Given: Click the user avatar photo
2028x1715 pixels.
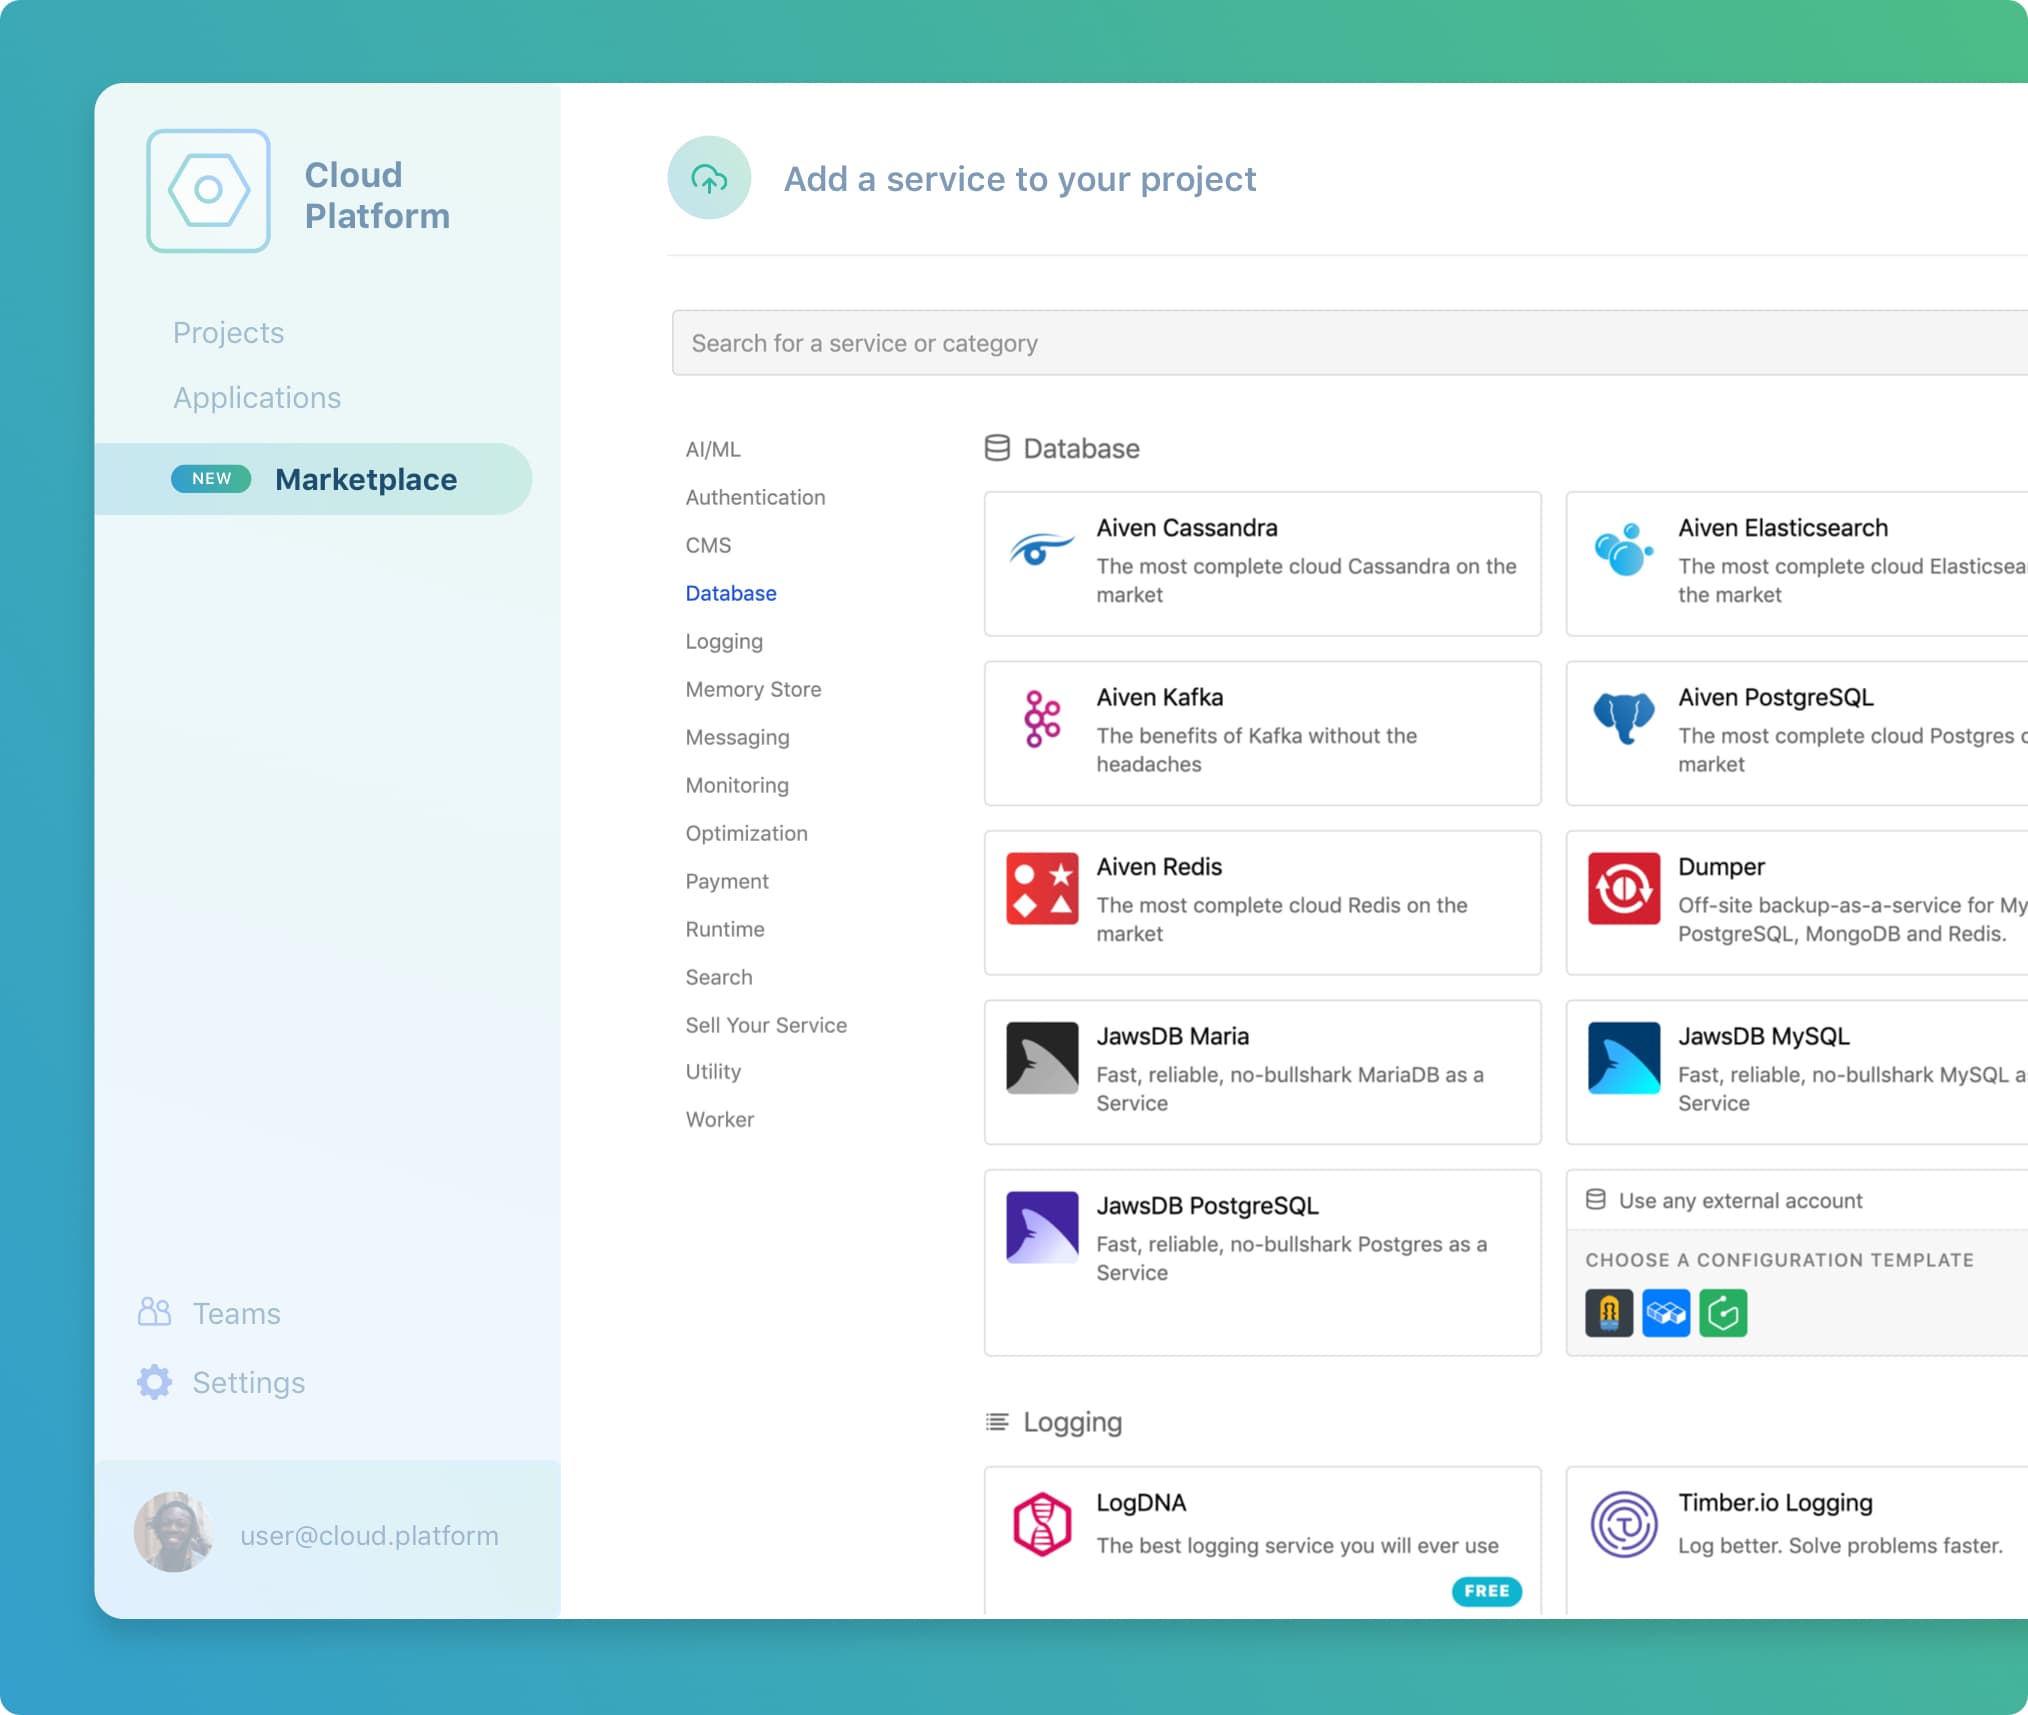Looking at the screenshot, I should tap(173, 1533).
